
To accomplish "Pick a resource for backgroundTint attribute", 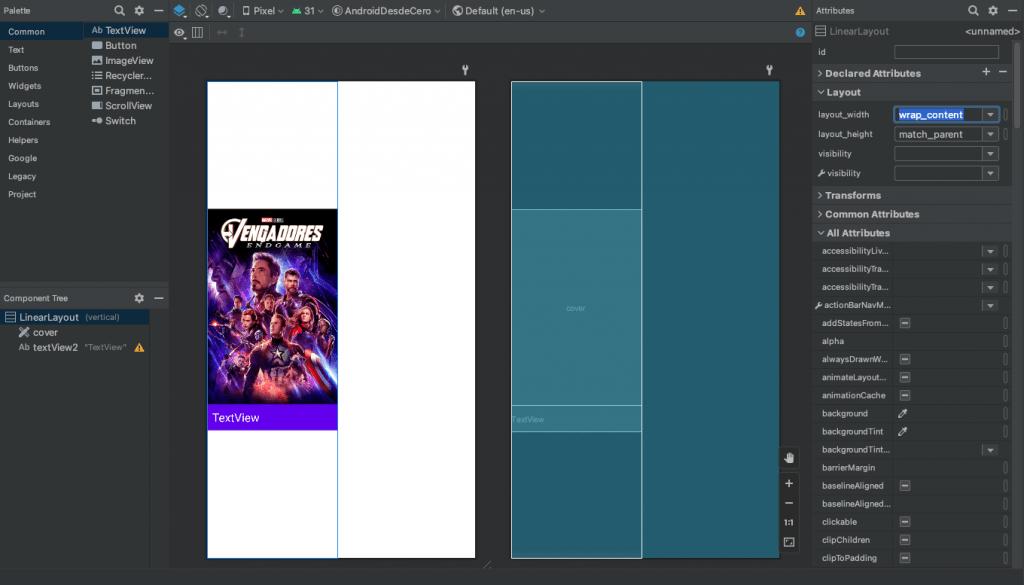I will point(903,432).
